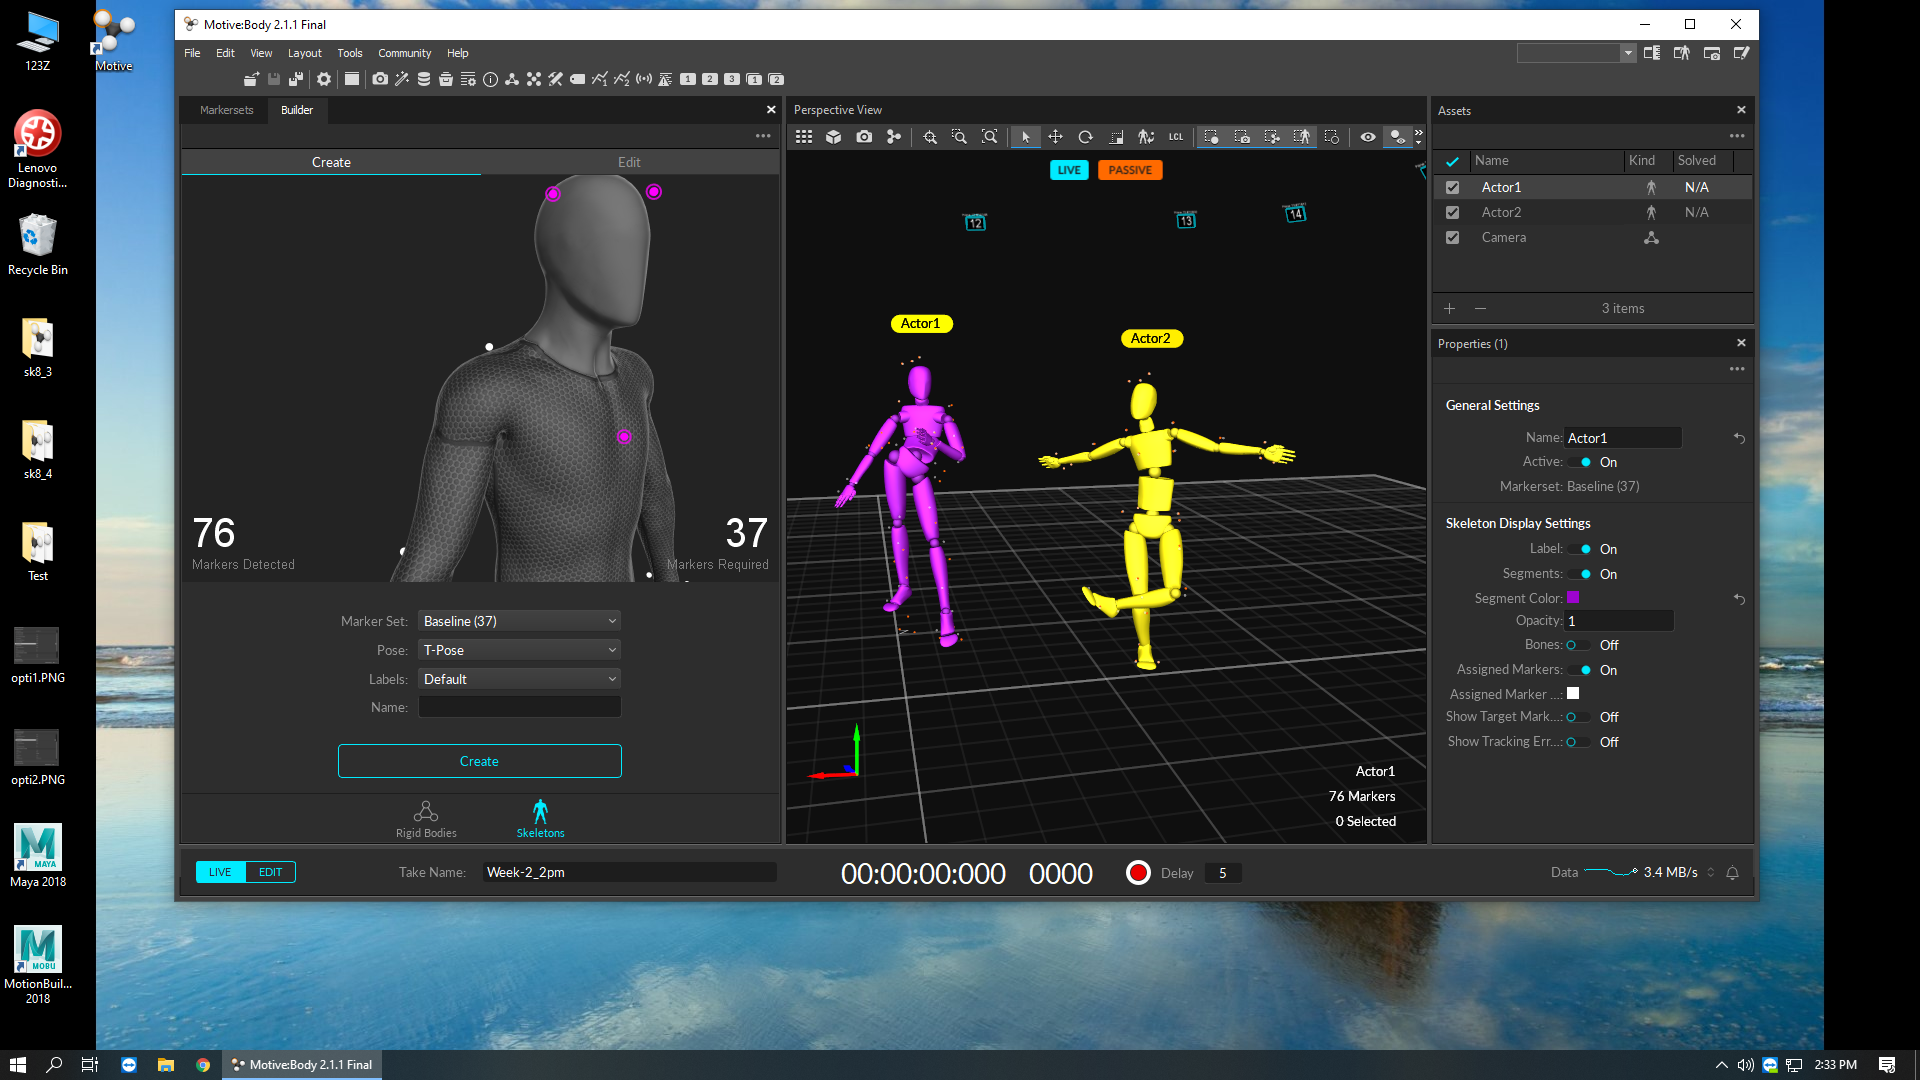Open the View menu
Screen dimensions: 1920x1080
261,53
